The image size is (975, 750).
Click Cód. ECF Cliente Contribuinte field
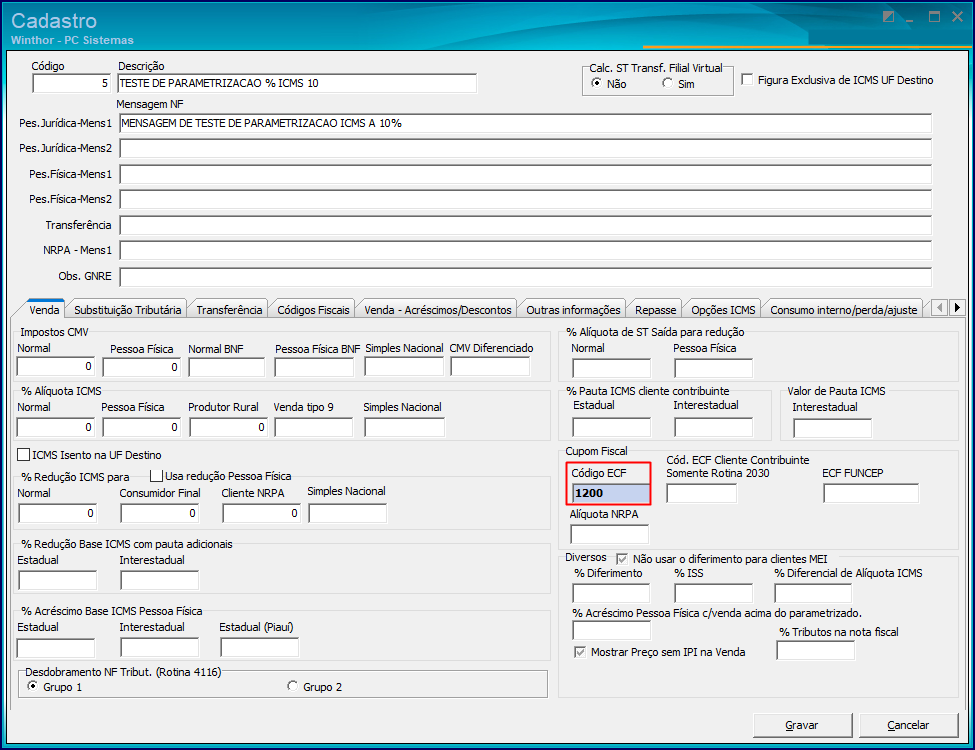[x=701, y=493]
